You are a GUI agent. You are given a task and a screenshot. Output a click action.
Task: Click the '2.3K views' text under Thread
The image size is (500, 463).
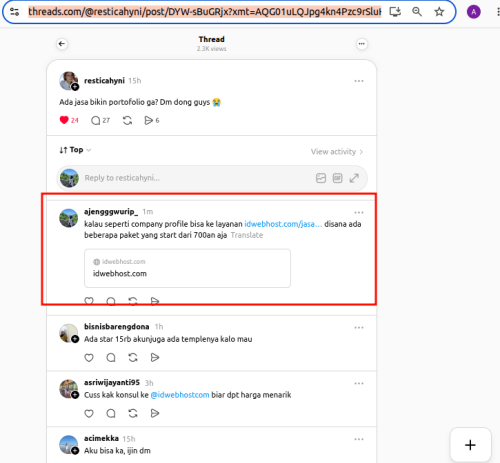tap(211, 49)
